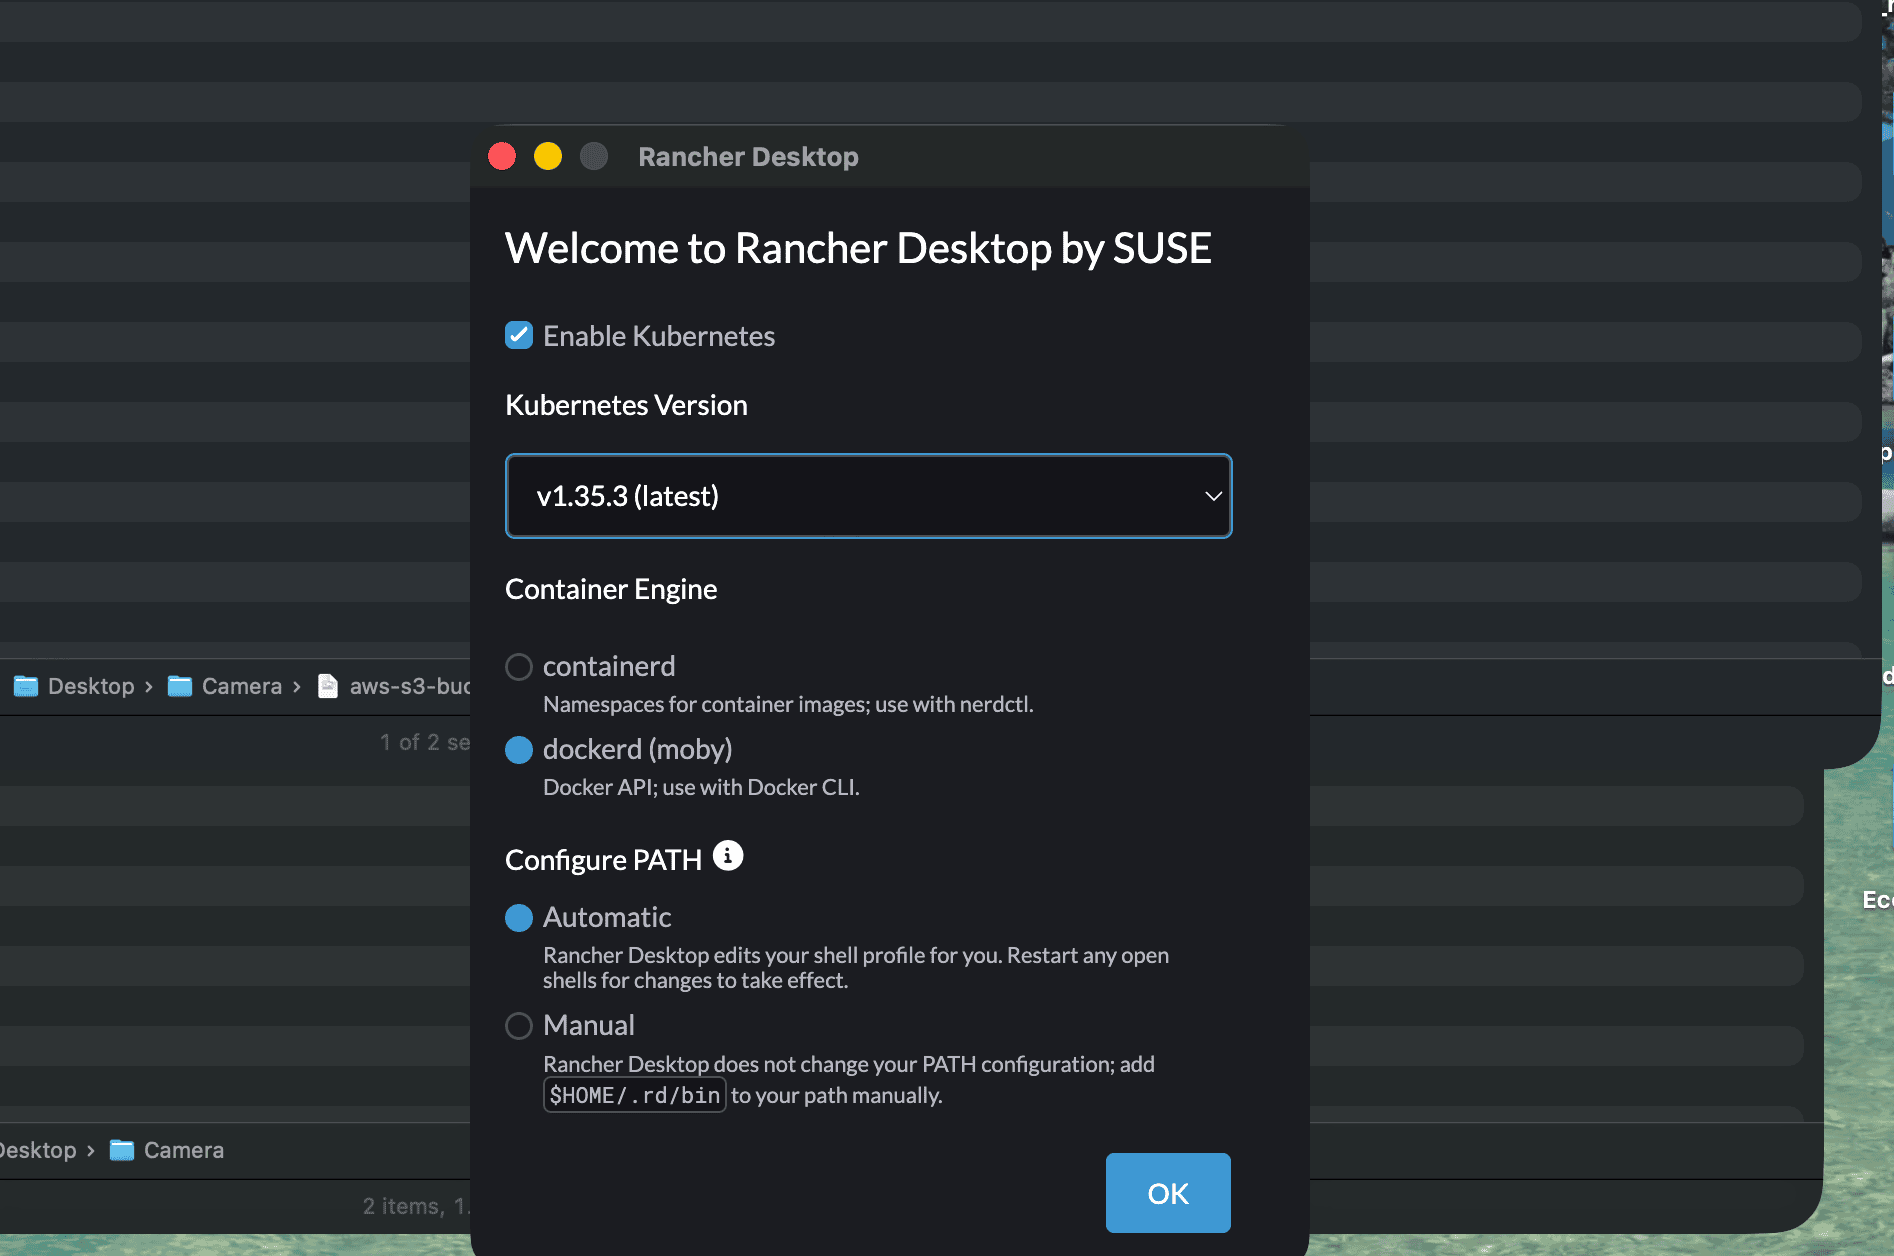
Task: Navigate to Desktop via the breadcrumb
Action: click(91, 686)
